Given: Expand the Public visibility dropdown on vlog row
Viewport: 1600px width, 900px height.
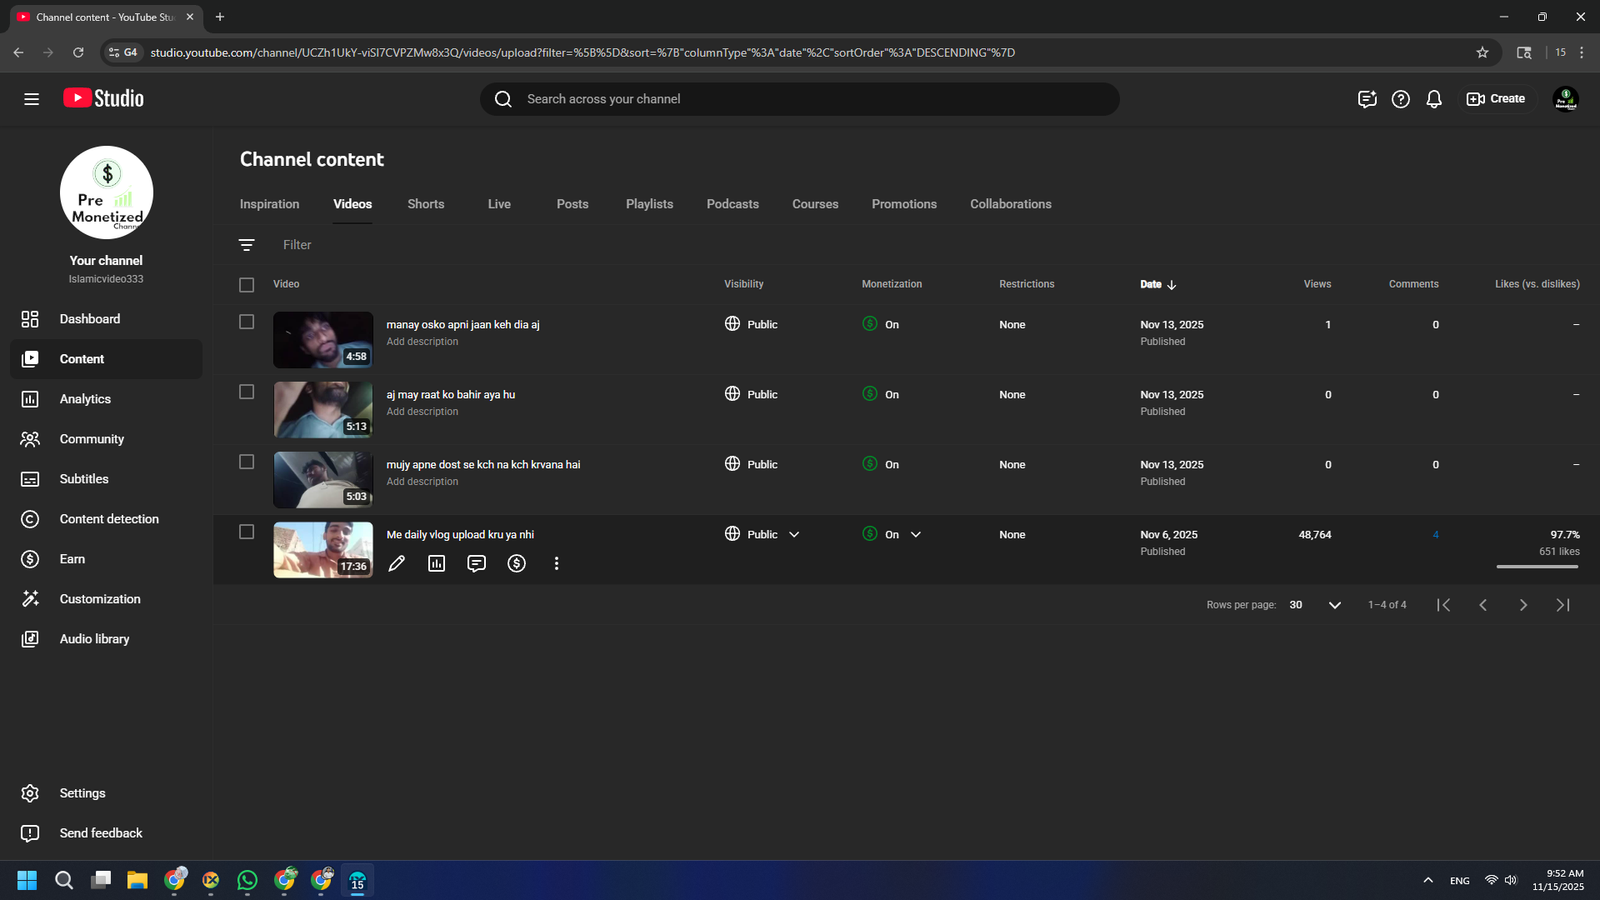Looking at the screenshot, I should (794, 535).
